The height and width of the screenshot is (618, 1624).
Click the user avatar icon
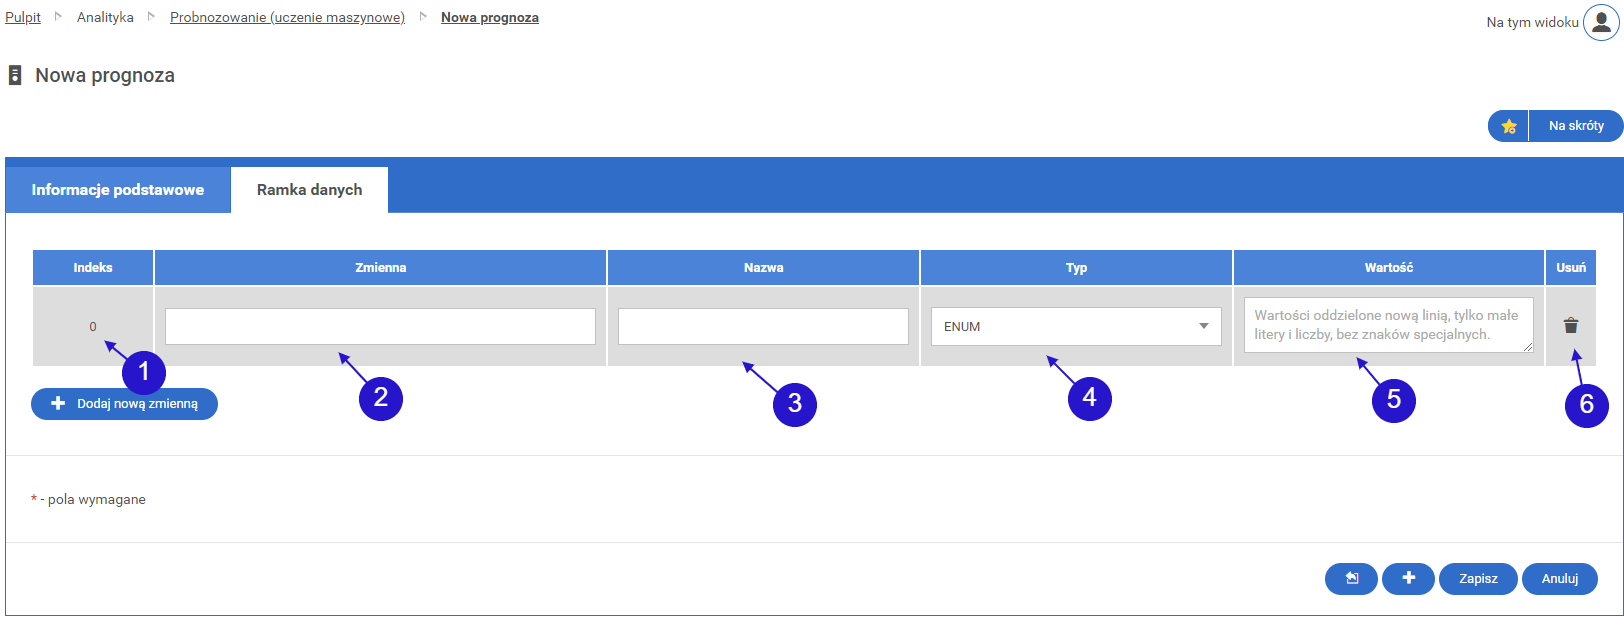[1600, 22]
